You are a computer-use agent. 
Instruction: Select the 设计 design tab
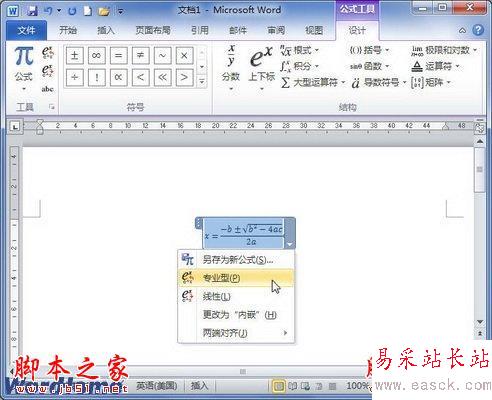357,31
